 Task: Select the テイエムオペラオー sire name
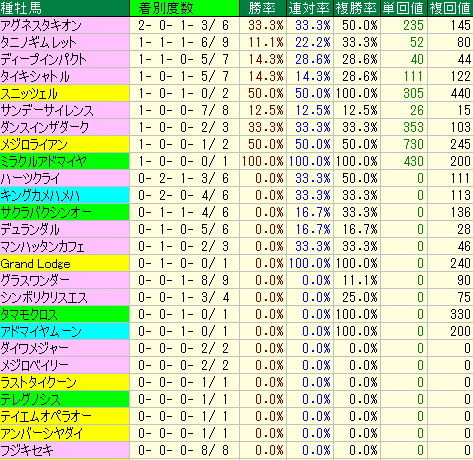click(46, 416)
